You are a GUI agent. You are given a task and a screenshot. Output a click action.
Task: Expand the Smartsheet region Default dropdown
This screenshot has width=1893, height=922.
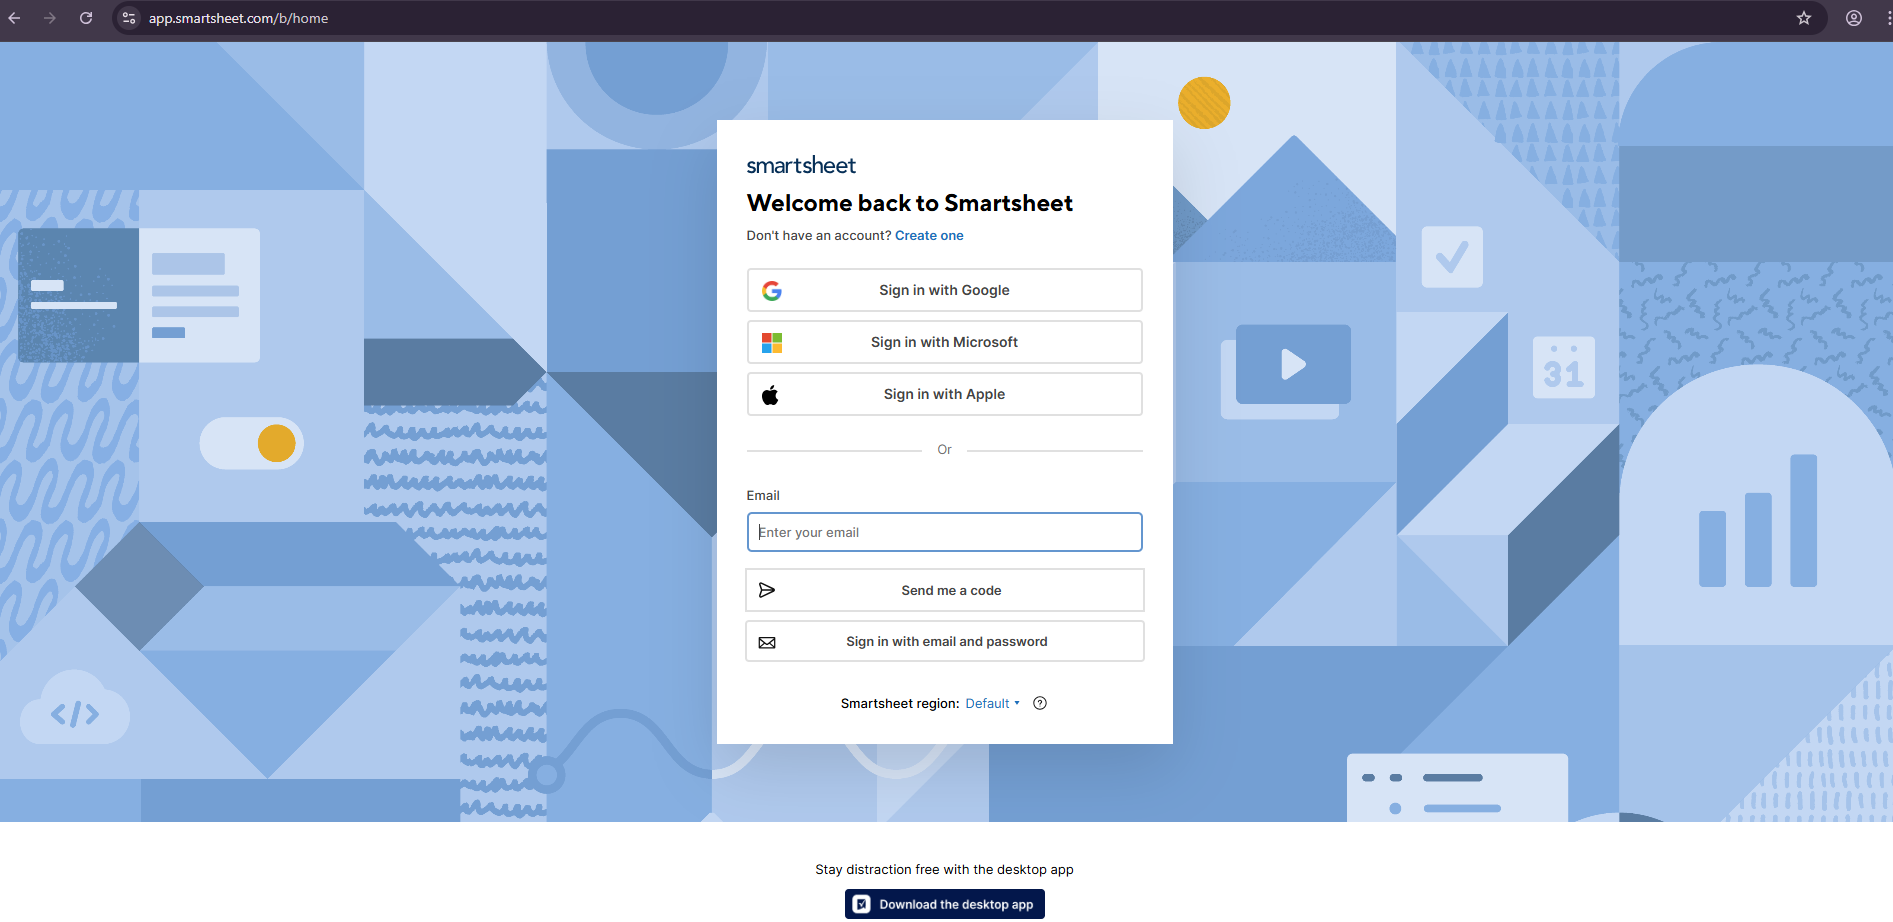pos(992,704)
